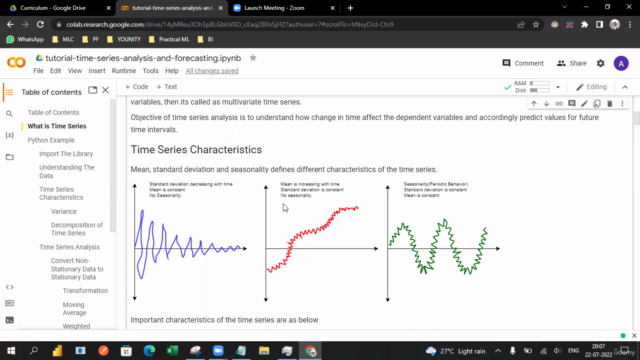Go to Decomposition of Time Series
The height and width of the screenshot is (360, 640).
77,229
